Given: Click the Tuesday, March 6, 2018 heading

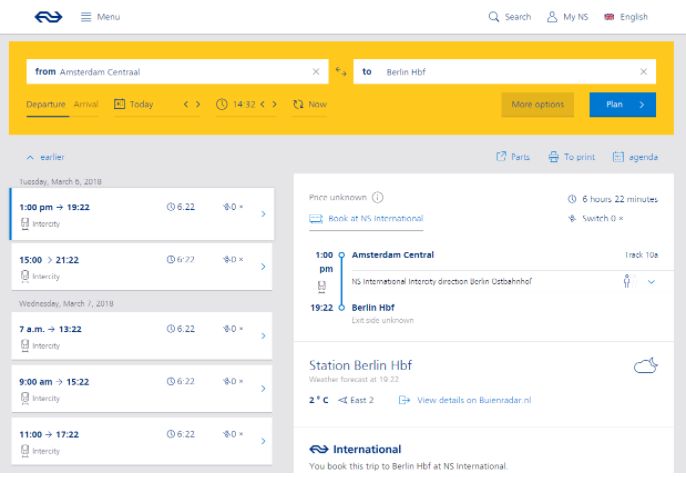Looking at the screenshot, I should coord(60,181).
